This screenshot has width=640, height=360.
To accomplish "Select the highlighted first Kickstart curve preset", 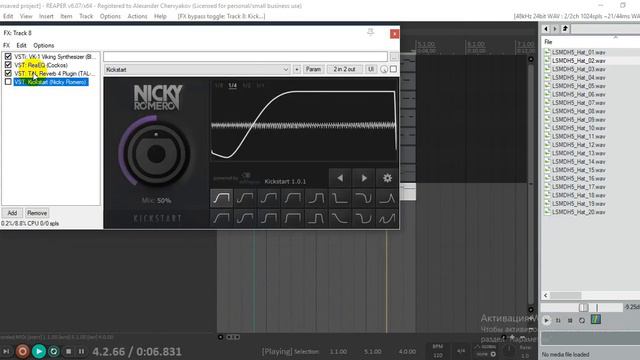I will pyautogui.click(x=221, y=198).
